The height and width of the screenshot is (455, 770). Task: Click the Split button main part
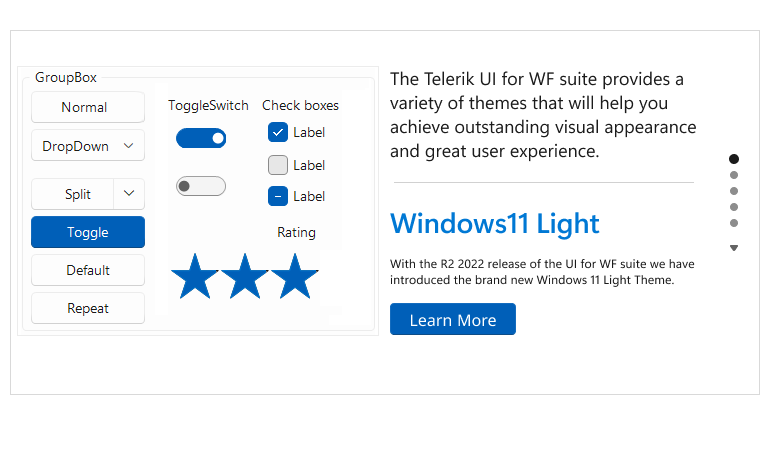click(73, 194)
